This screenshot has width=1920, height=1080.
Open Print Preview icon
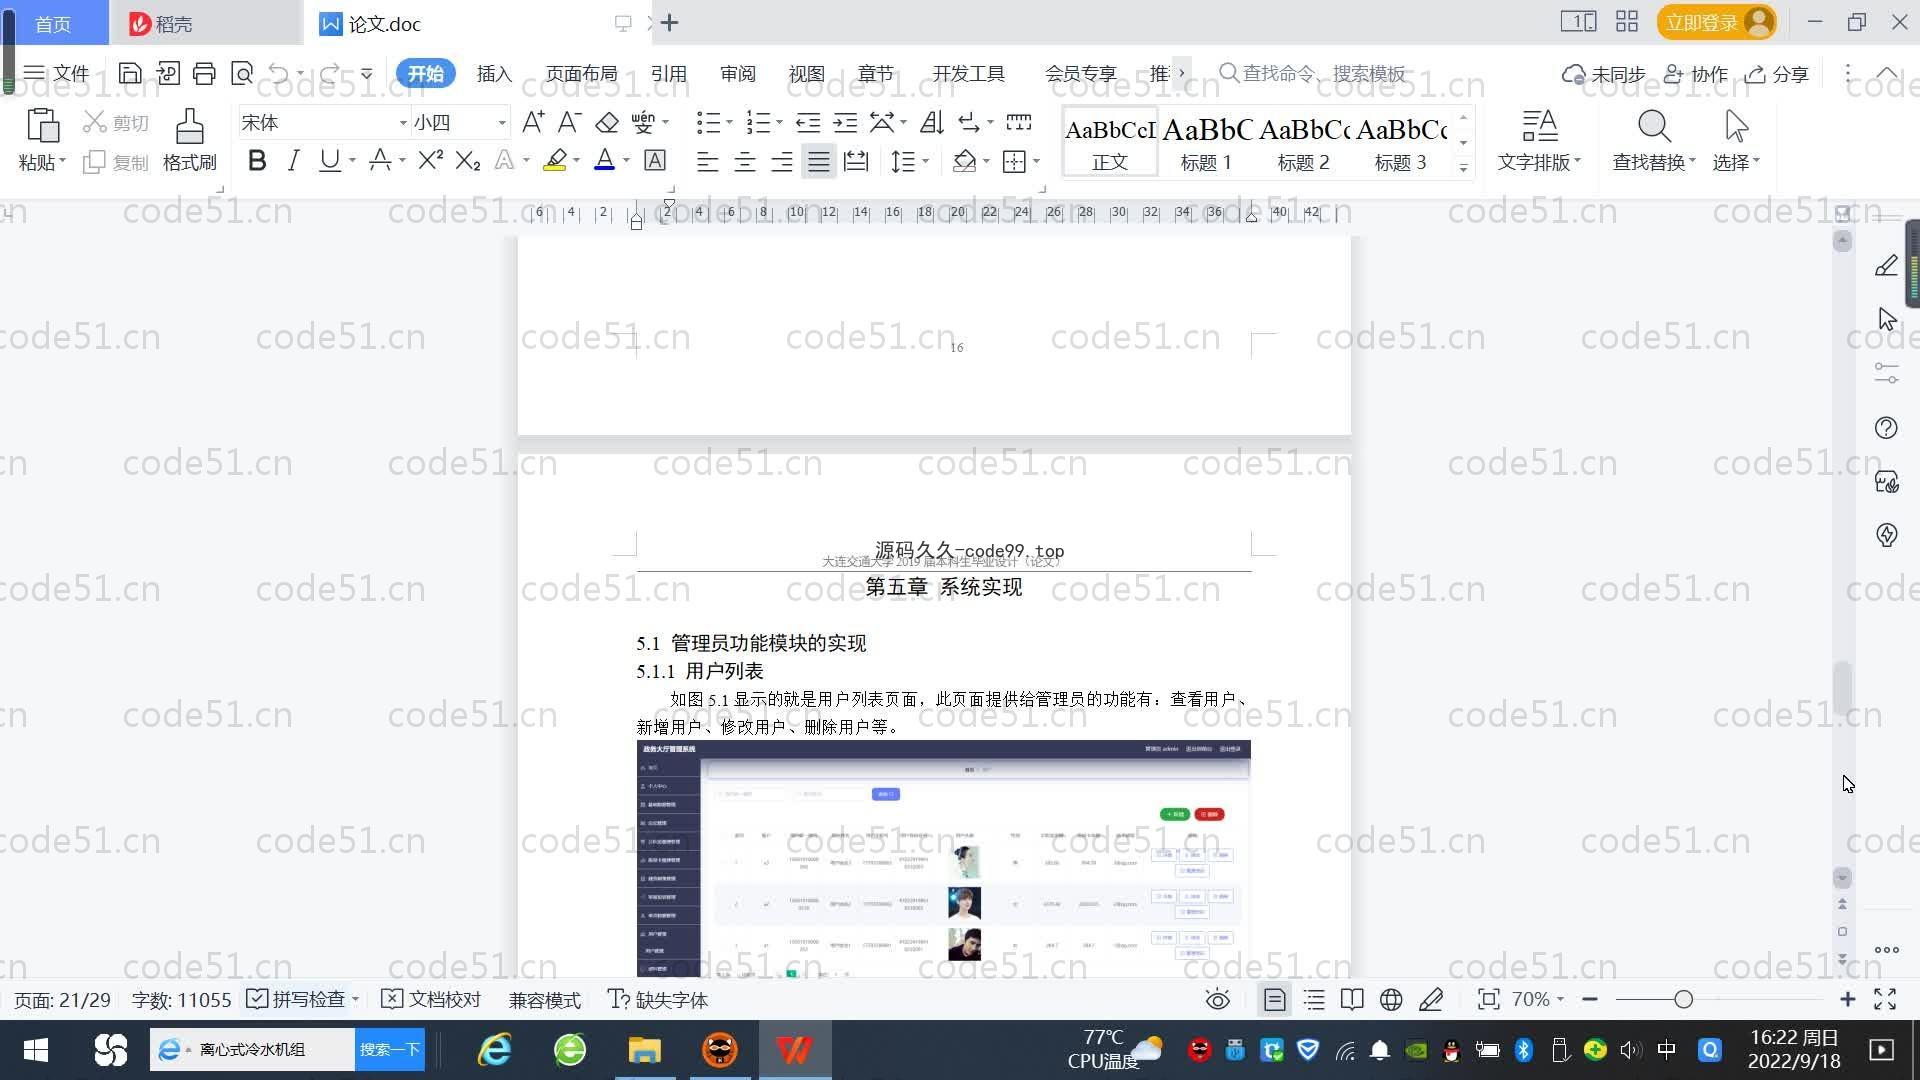pos(242,73)
